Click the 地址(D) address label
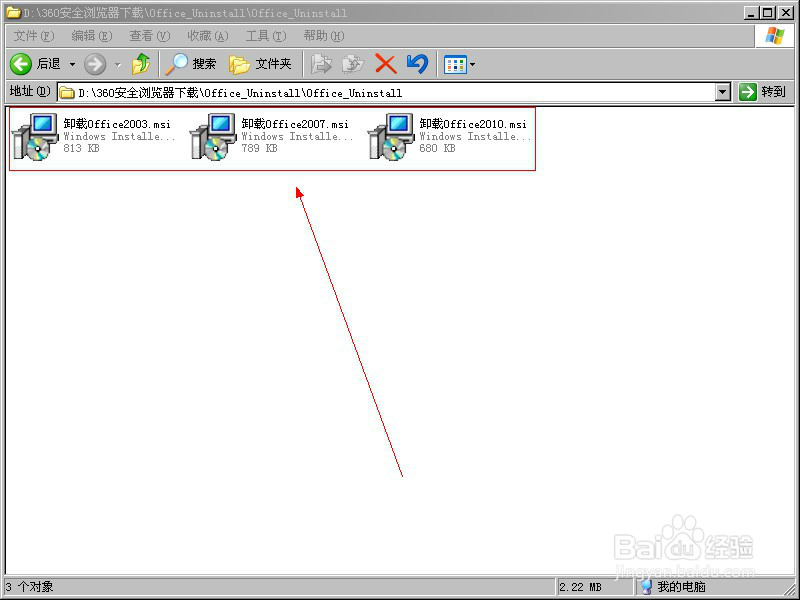The width and height of the screenshot is (800, 600). click(x=30, y=91)
